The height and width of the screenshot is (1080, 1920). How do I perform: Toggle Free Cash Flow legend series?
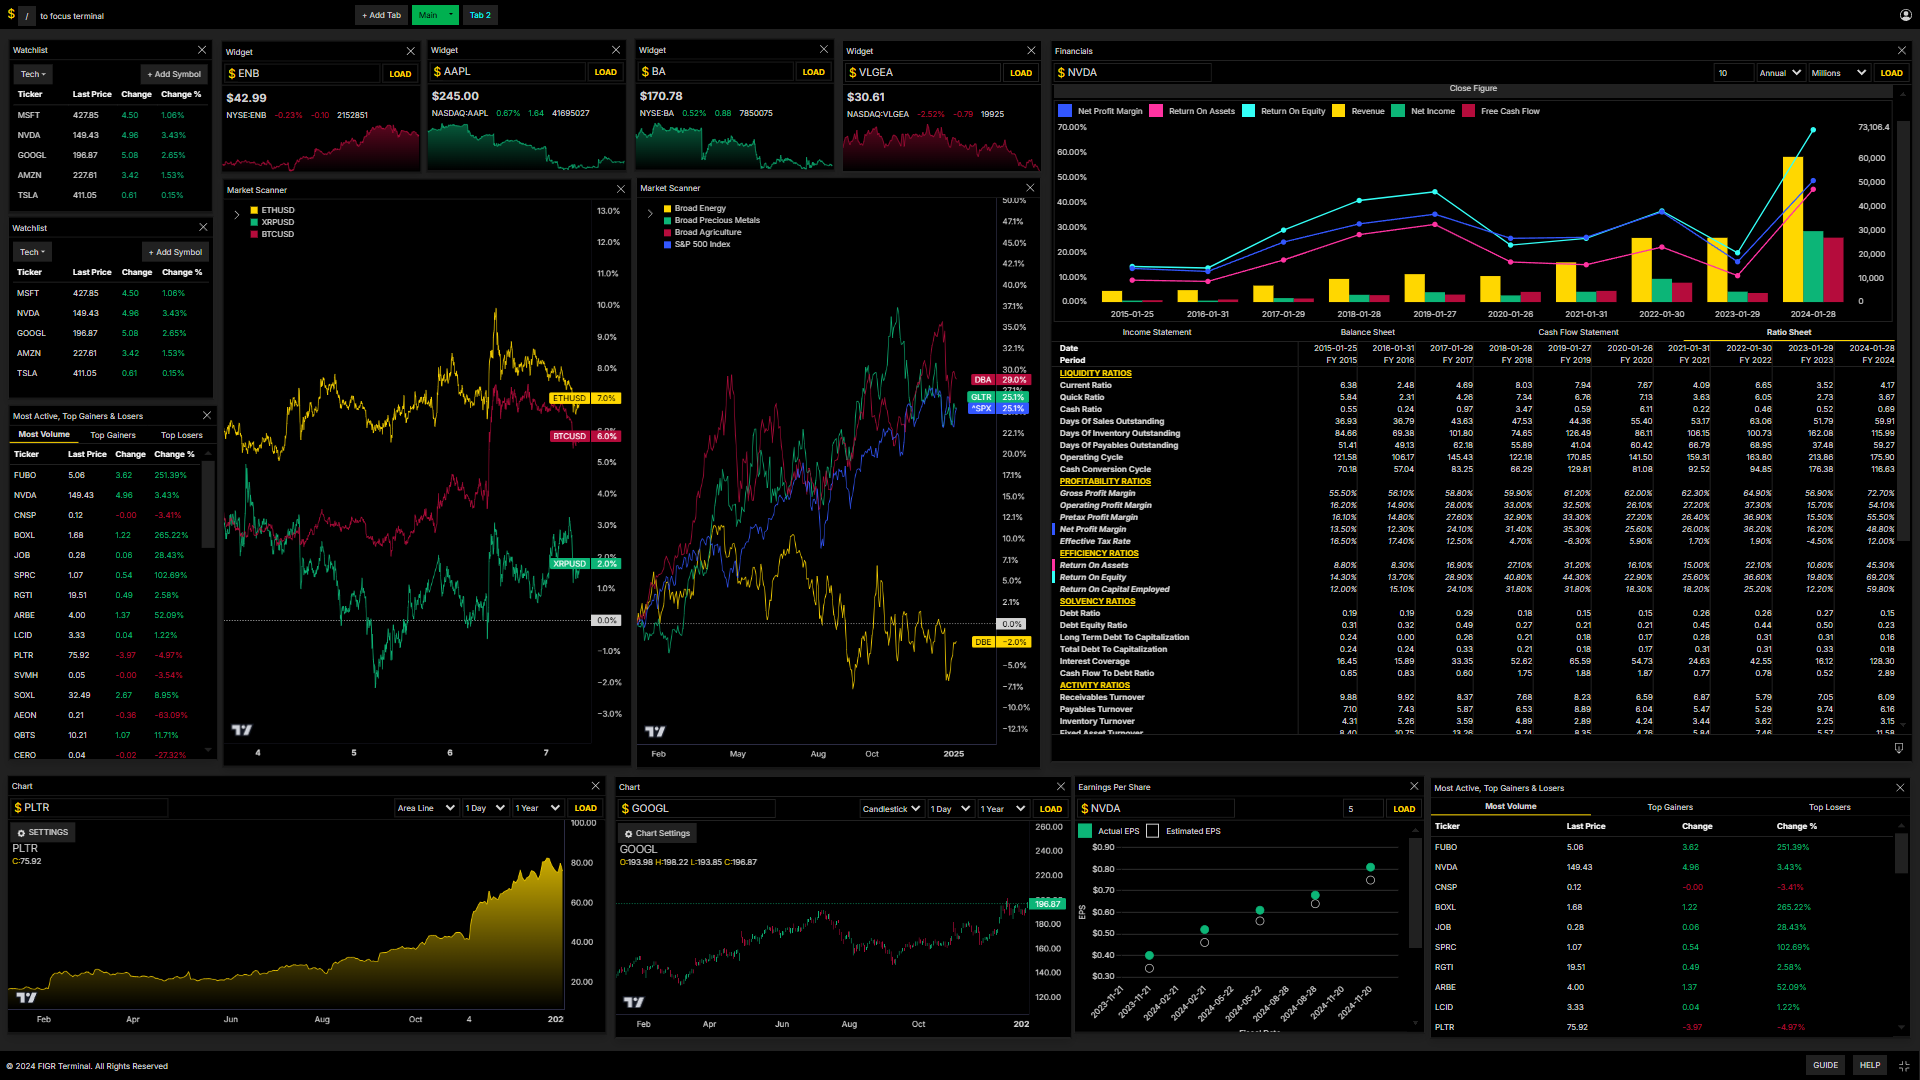(x=1501, y=111)
